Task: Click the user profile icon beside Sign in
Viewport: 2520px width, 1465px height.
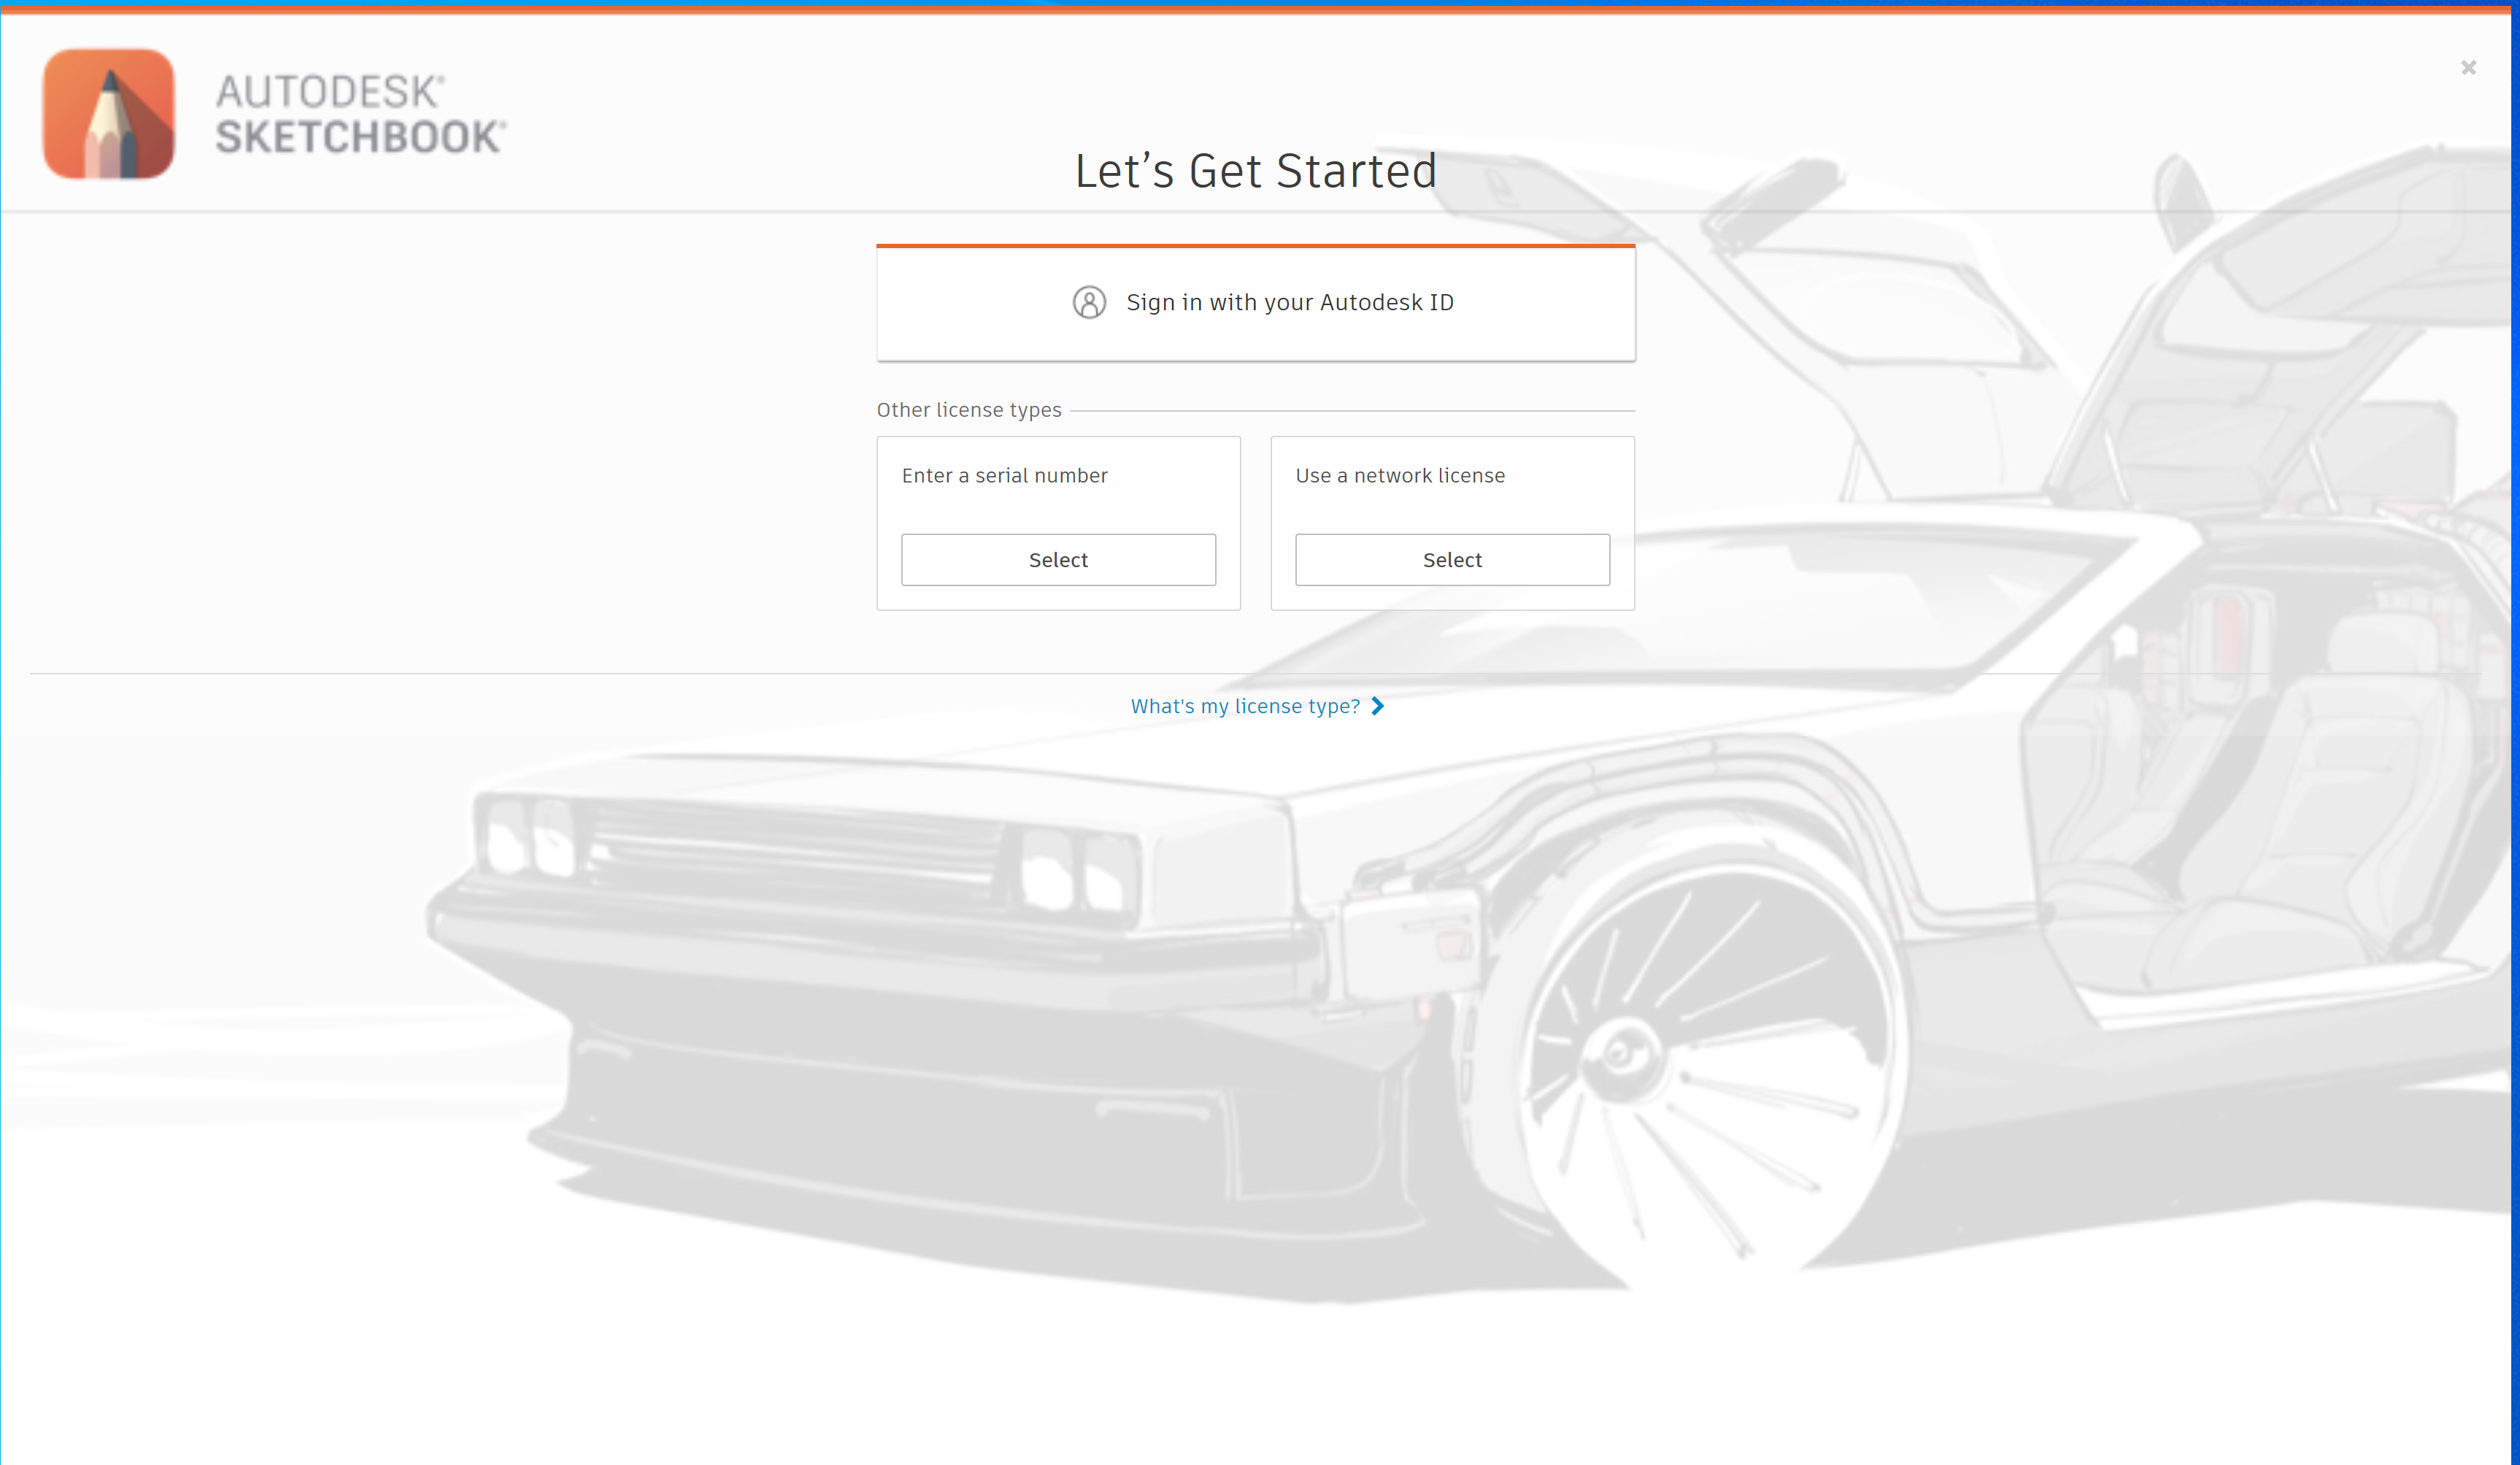Action: coord(1089,302)
